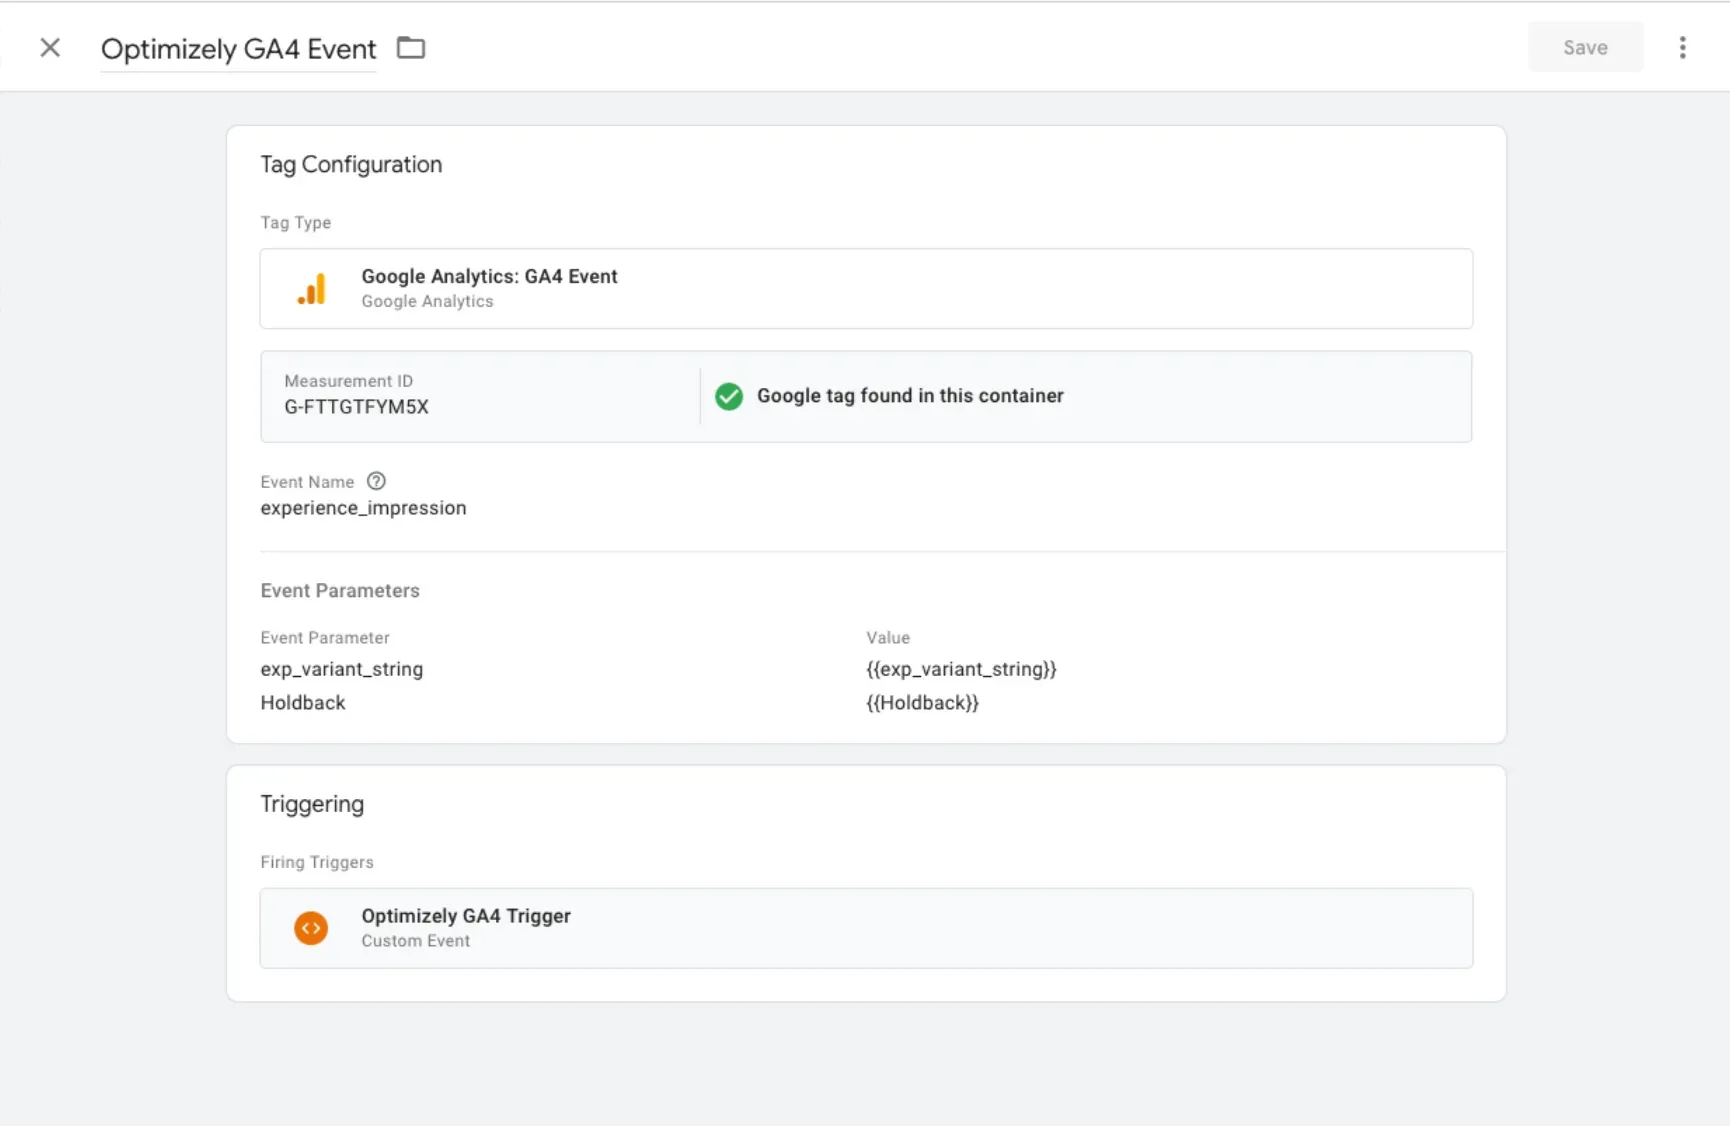This screenshot has height=1126, width=1730.
Task: Click the Custom Event trigger type label
Action: coord(416,941)
